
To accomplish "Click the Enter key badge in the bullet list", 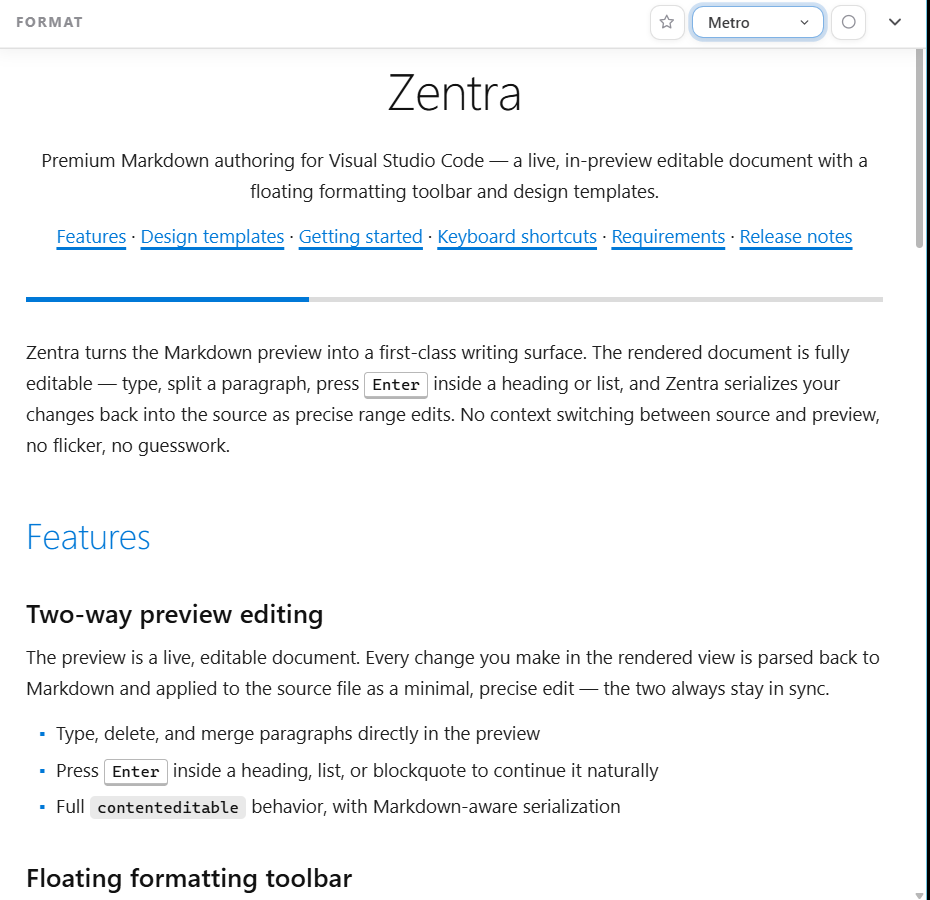I will tap(136, 772).
